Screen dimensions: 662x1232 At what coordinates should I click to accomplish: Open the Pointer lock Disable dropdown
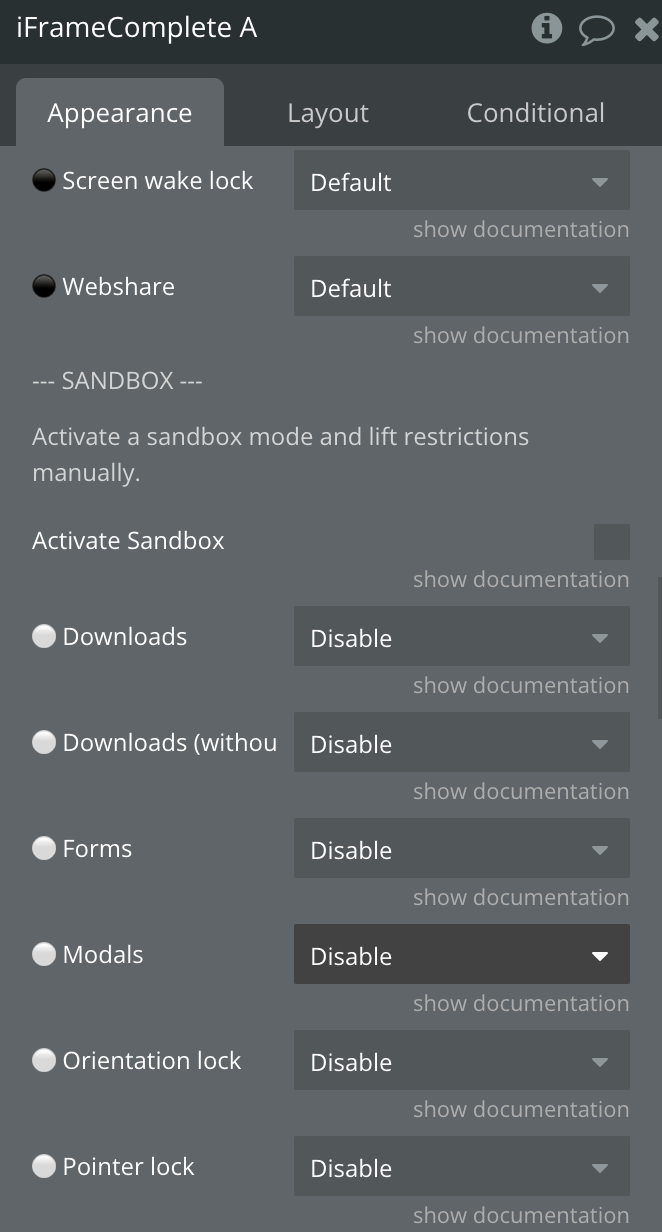coord(462,1167)
